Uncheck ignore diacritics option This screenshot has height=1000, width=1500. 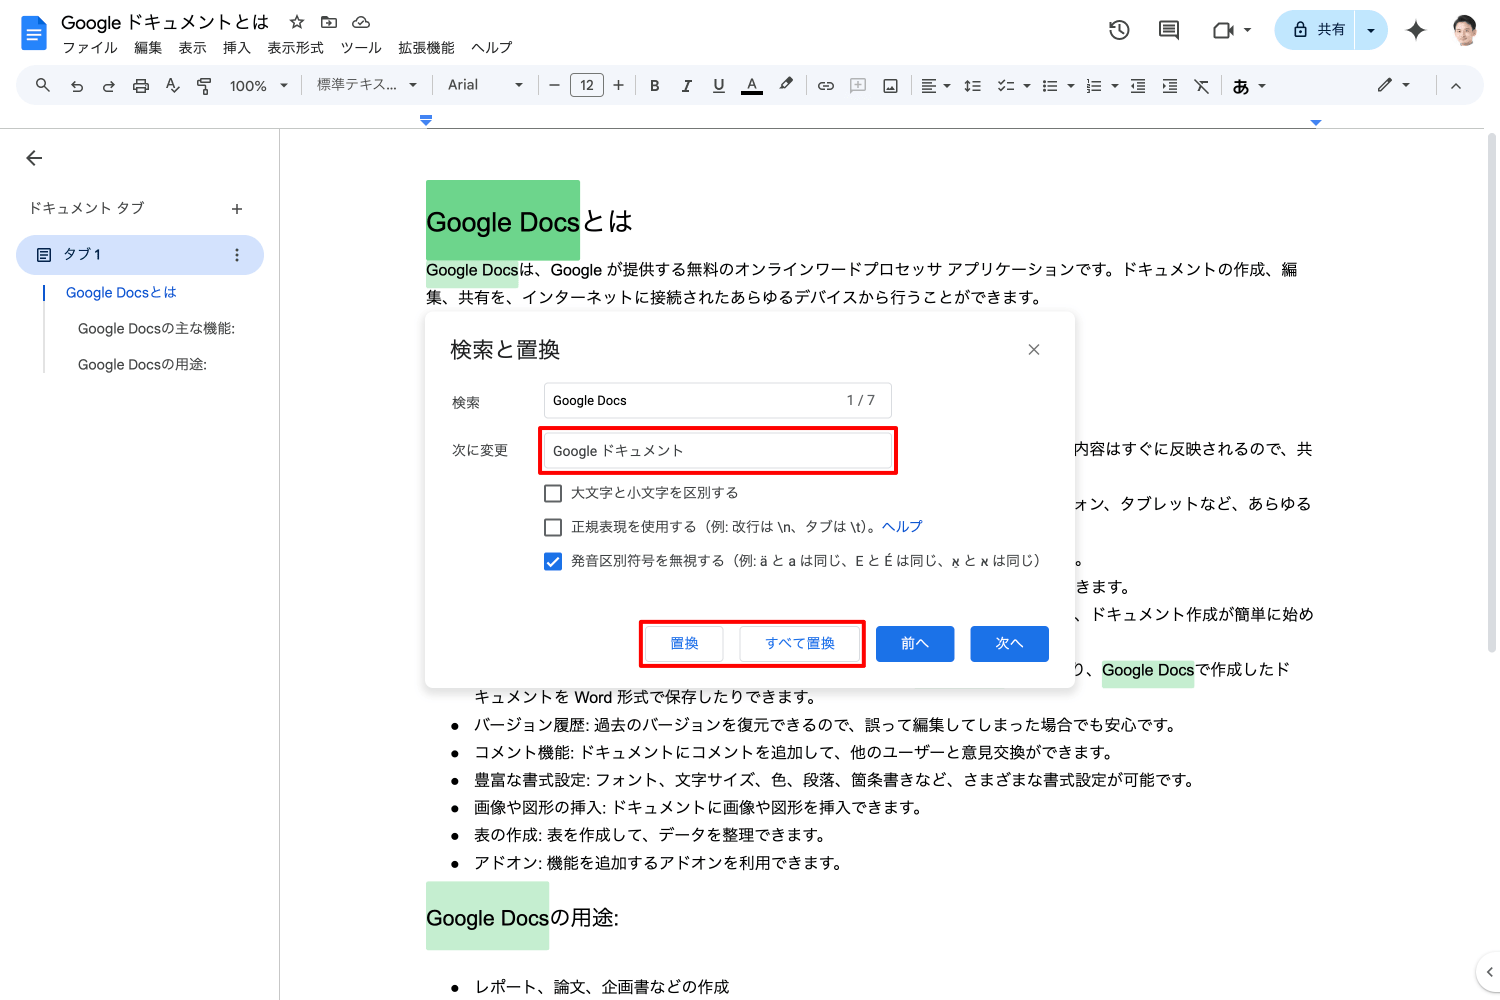(553, 561)
